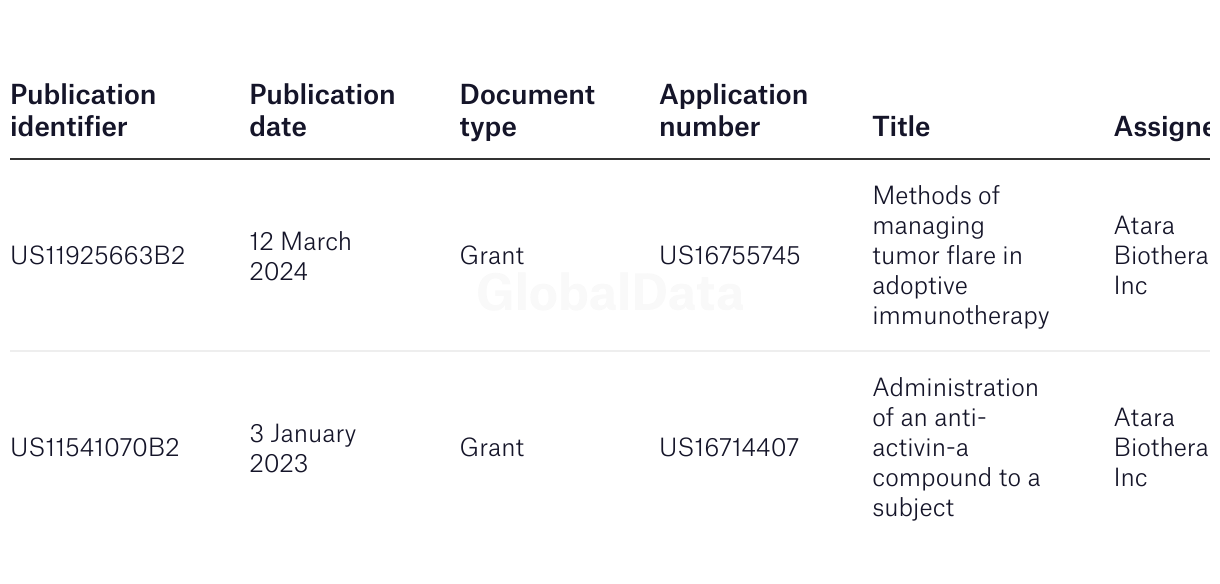The width and height of the screenshot is (1220, 584).
Task: Click the Title column header
Action: (x=901, y=126)
